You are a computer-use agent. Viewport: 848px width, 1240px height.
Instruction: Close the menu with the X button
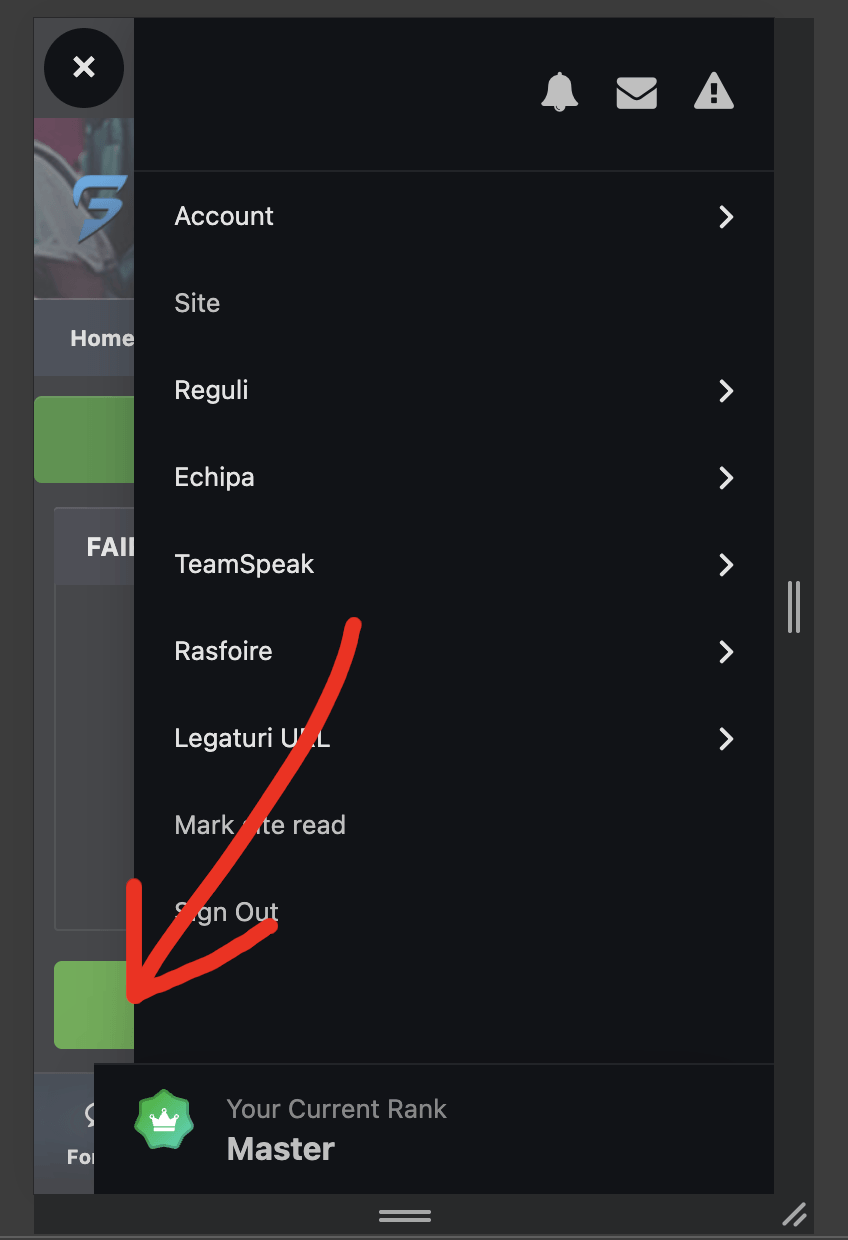tap(84, 67)
